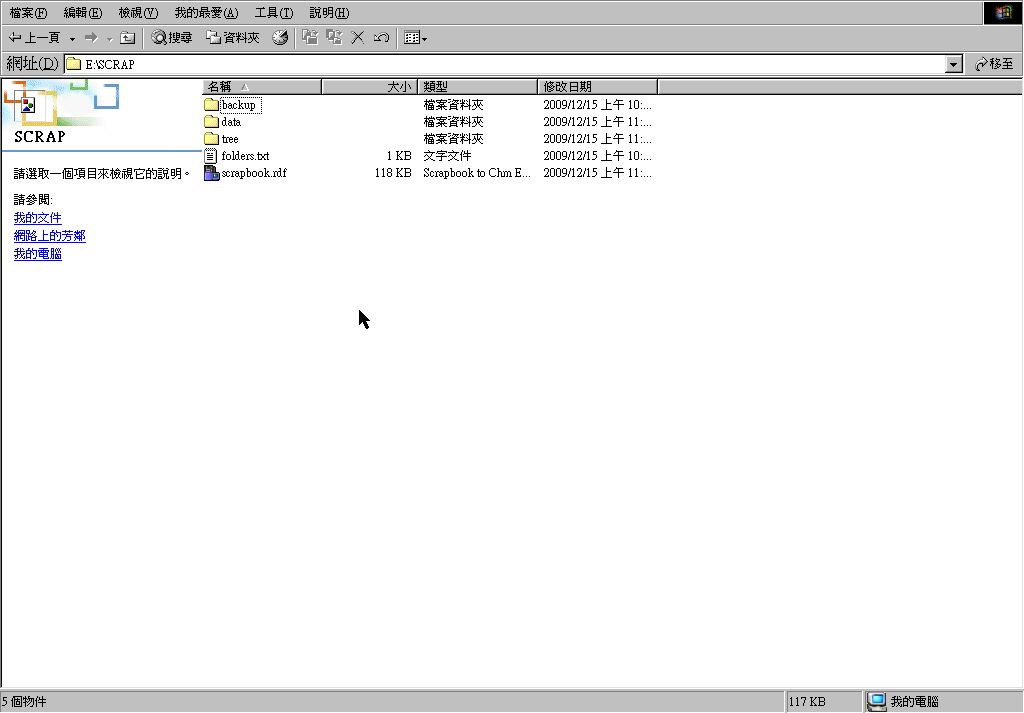Open the history pane icon
1024x713 pixels.
tap(280, 38)
